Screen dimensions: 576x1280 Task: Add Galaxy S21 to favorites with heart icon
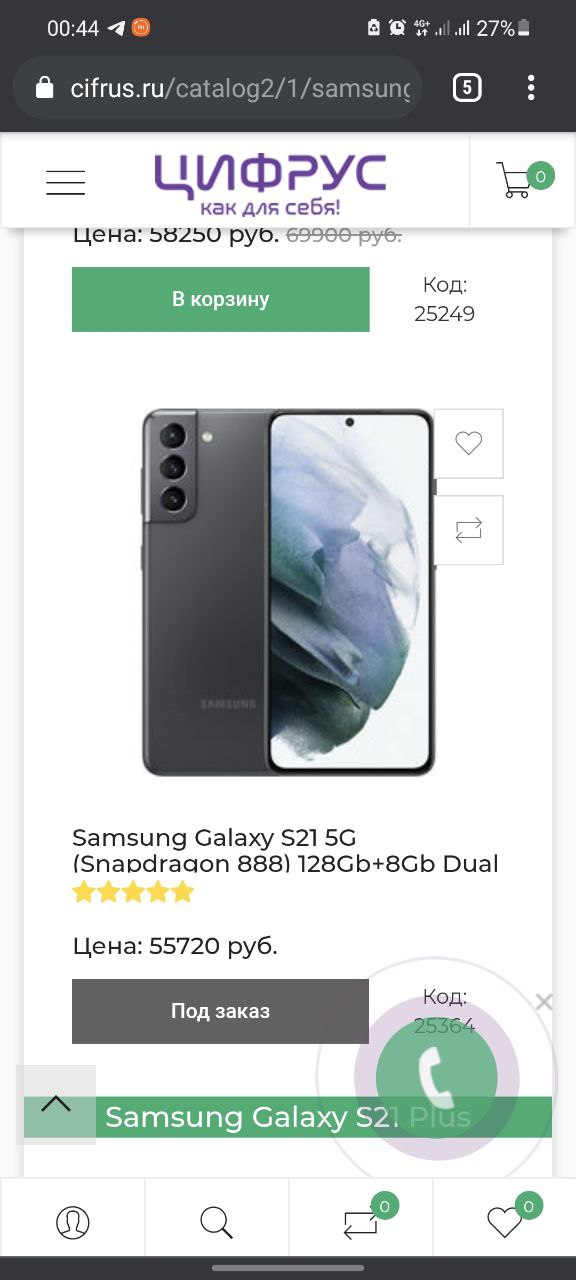[469, 443]
